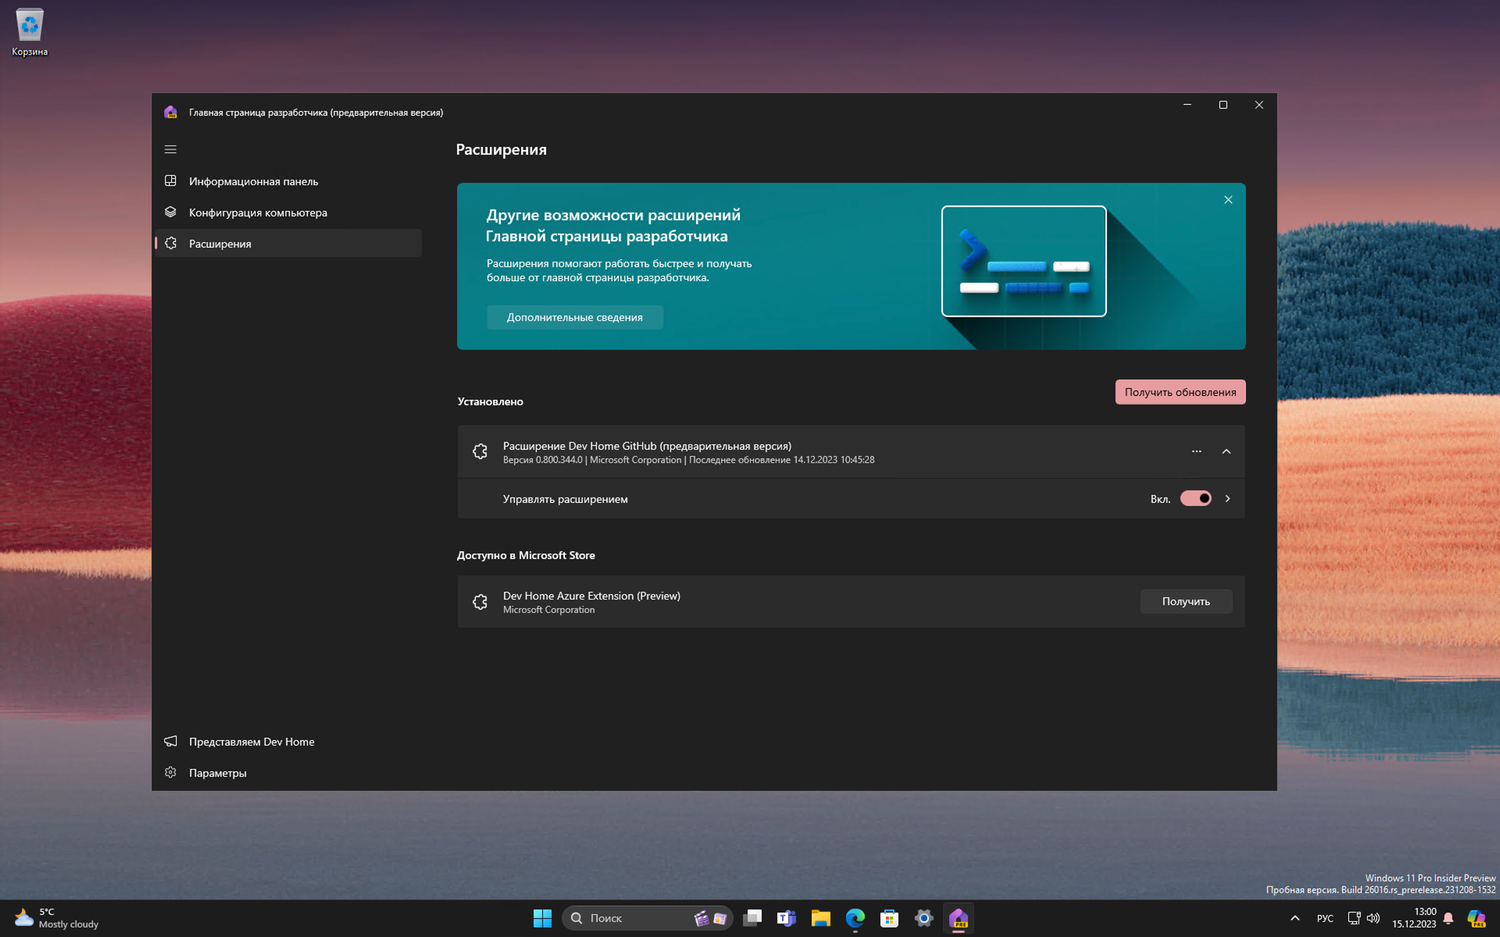Click the Установлено section heading
This screenshot has width=1500, height=937.
pyautogui.click(x=490, y=401)
